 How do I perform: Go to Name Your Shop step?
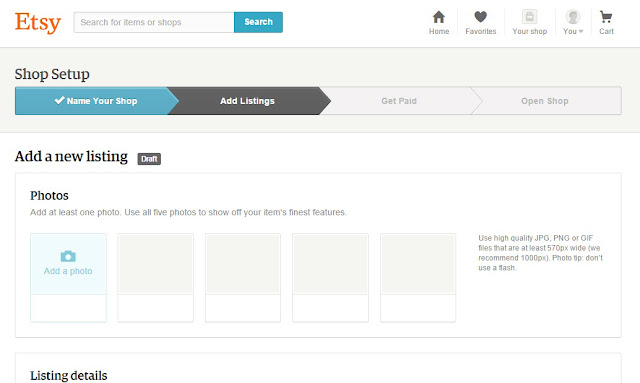96,101
